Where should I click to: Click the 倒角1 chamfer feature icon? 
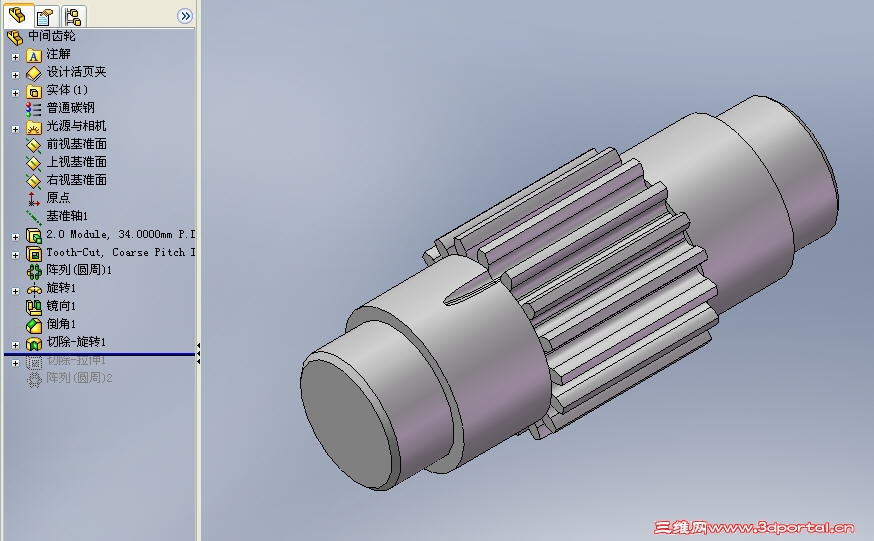coord(33,325)
